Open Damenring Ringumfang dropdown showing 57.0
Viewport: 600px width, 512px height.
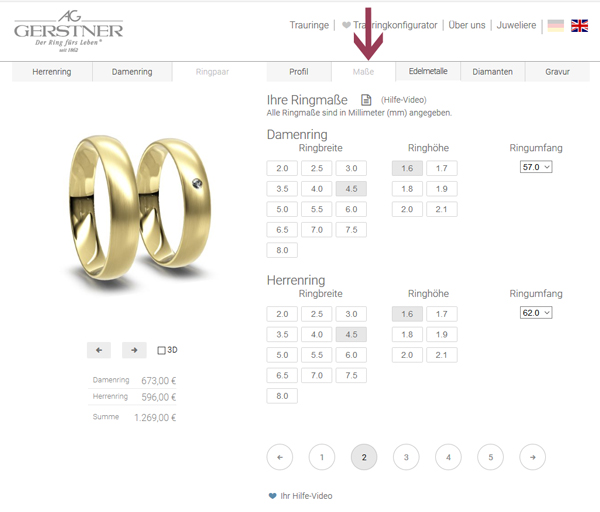(536, 167)
